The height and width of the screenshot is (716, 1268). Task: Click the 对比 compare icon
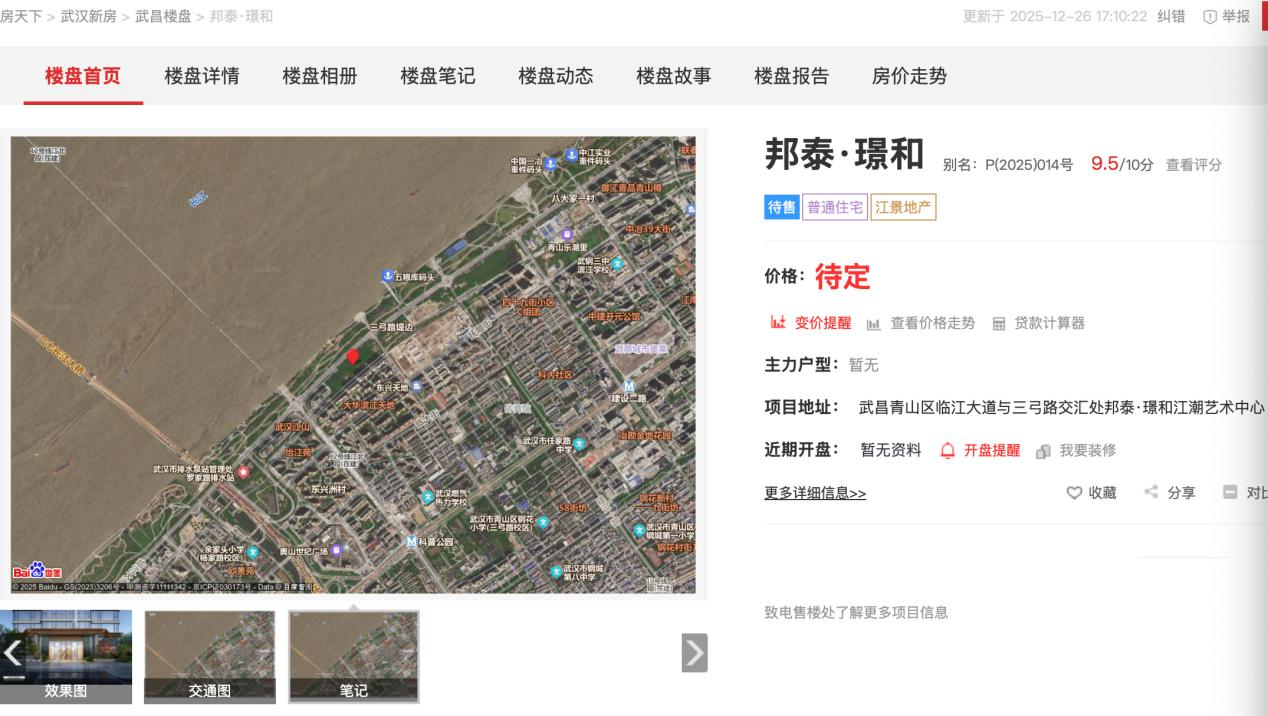[x=1230, y=492]
